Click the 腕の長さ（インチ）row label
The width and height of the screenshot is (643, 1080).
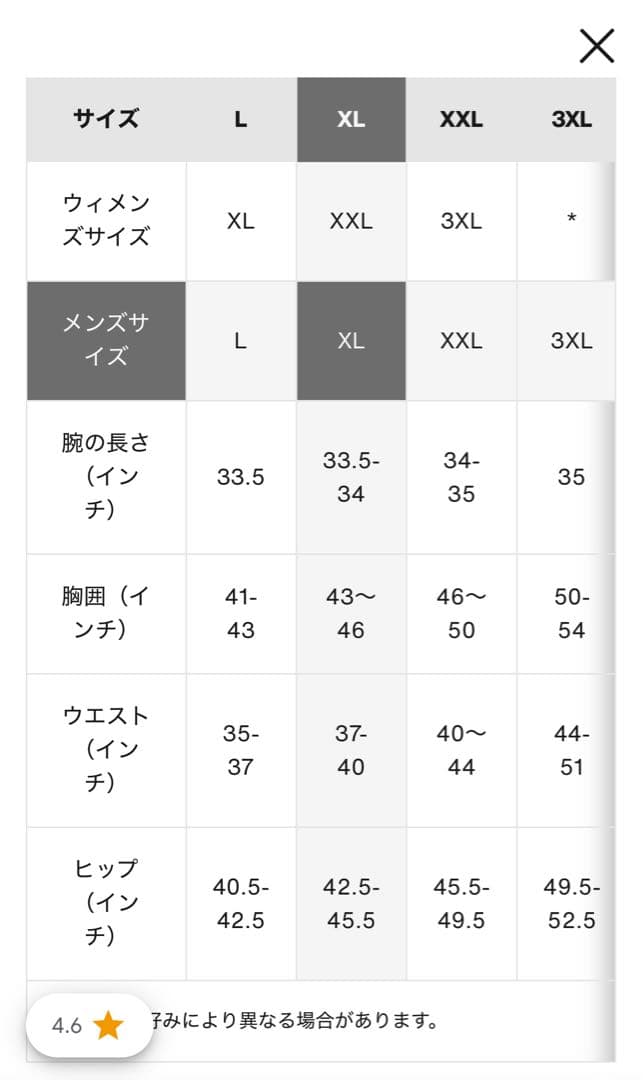pos(104,477)
